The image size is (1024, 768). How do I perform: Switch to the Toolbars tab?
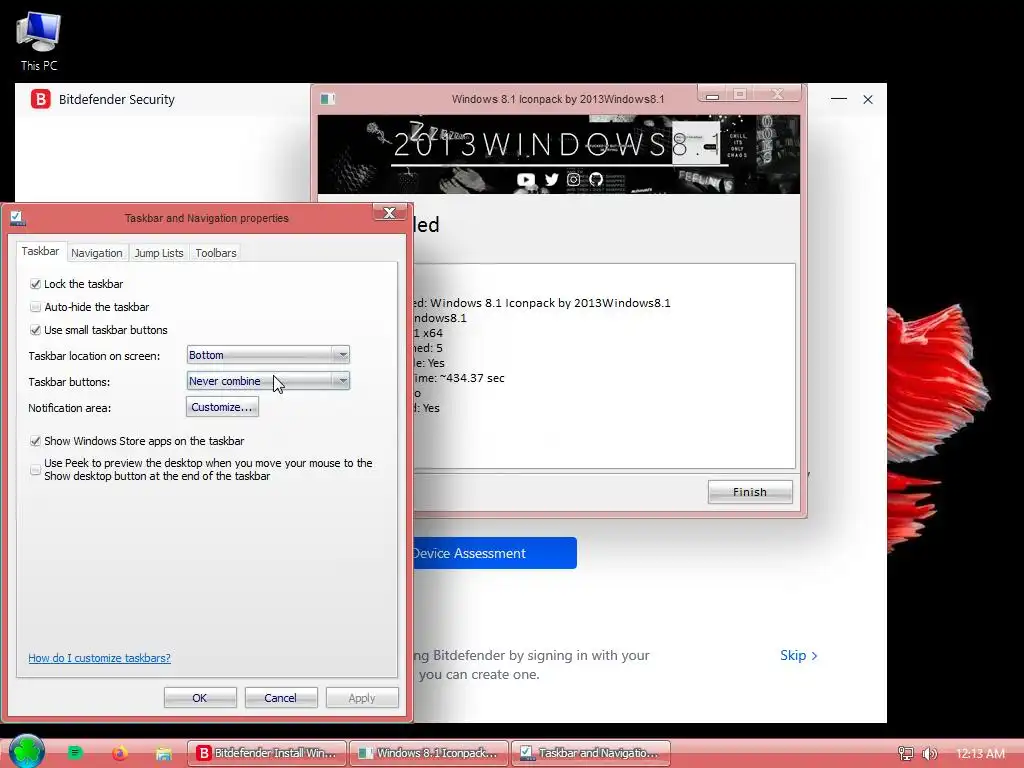coord(216,253)
